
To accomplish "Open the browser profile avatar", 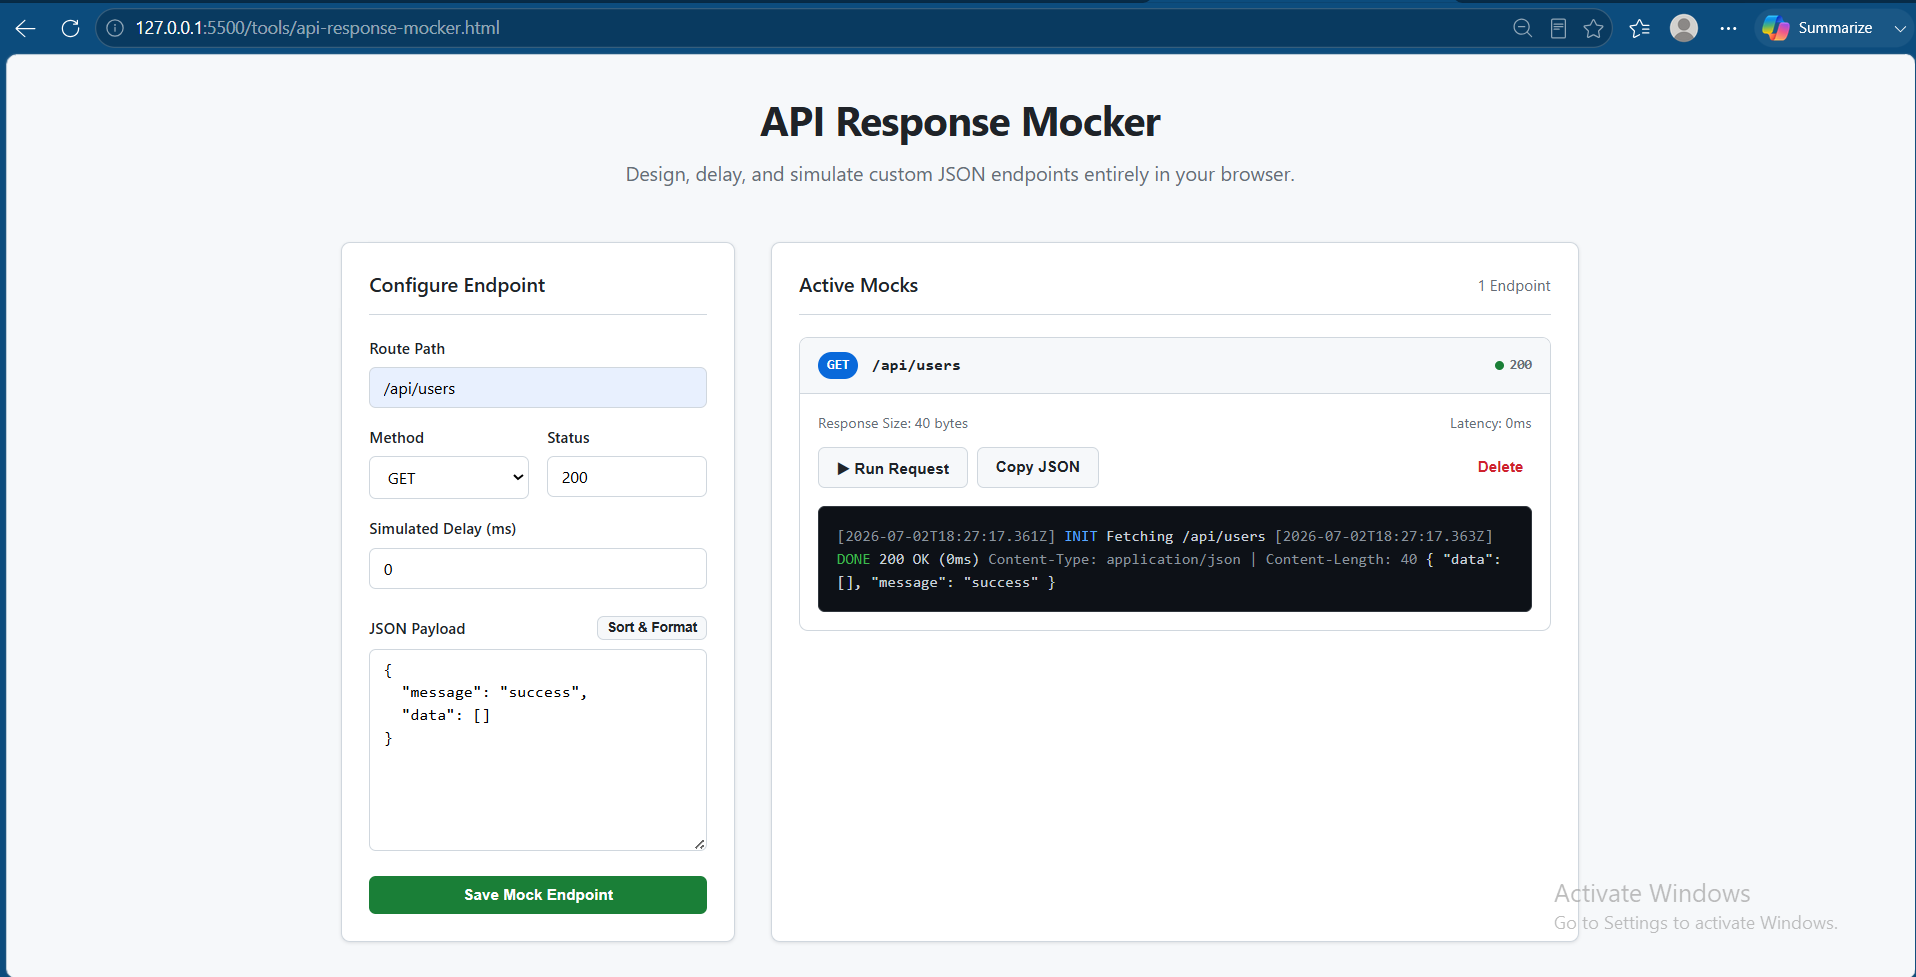I will 1684,28.
